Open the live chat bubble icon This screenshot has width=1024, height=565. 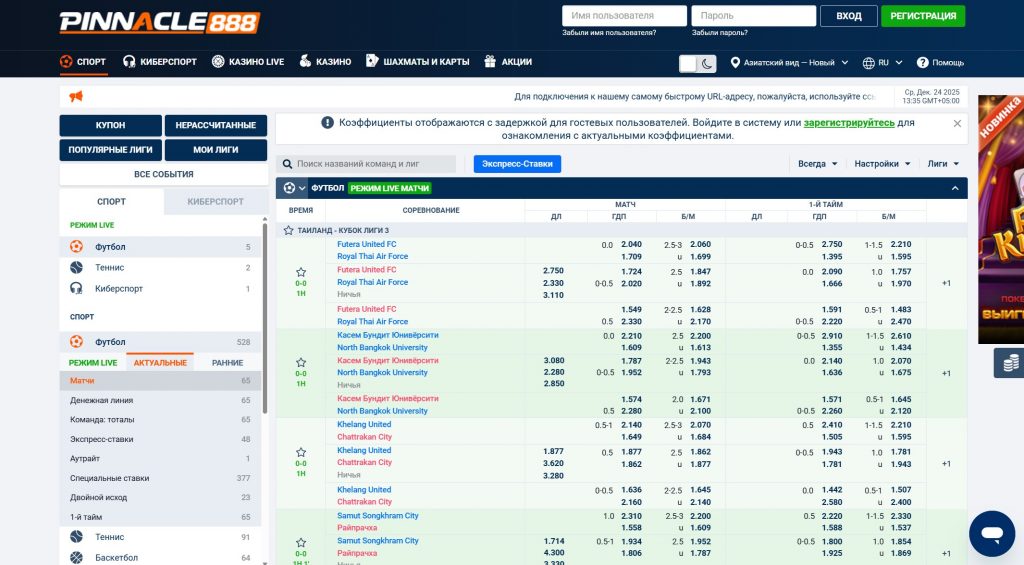(x=991, y=533)
